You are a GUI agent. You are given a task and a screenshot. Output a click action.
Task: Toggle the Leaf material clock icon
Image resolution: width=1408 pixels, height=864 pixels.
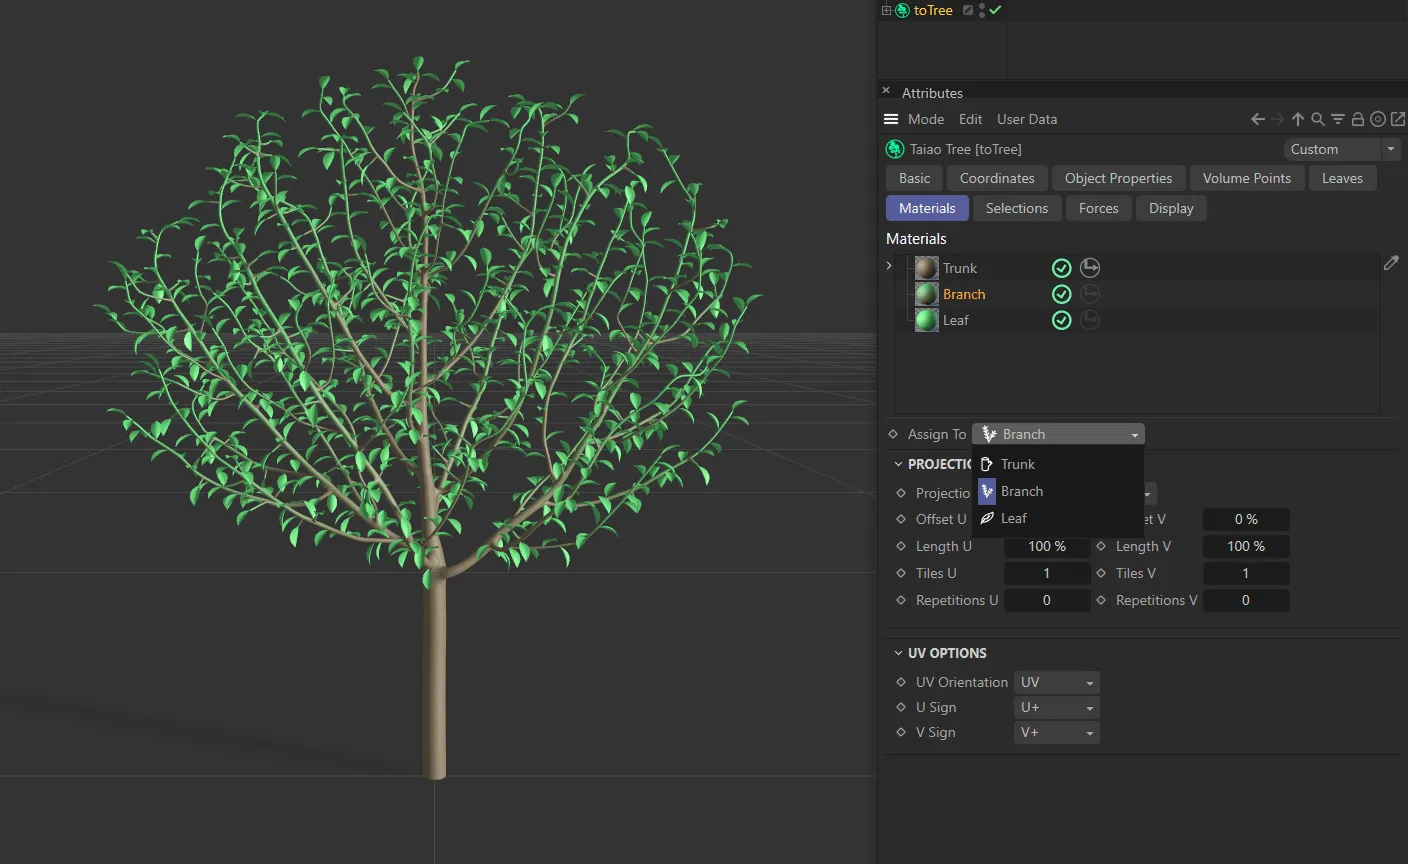(1089, 320)
